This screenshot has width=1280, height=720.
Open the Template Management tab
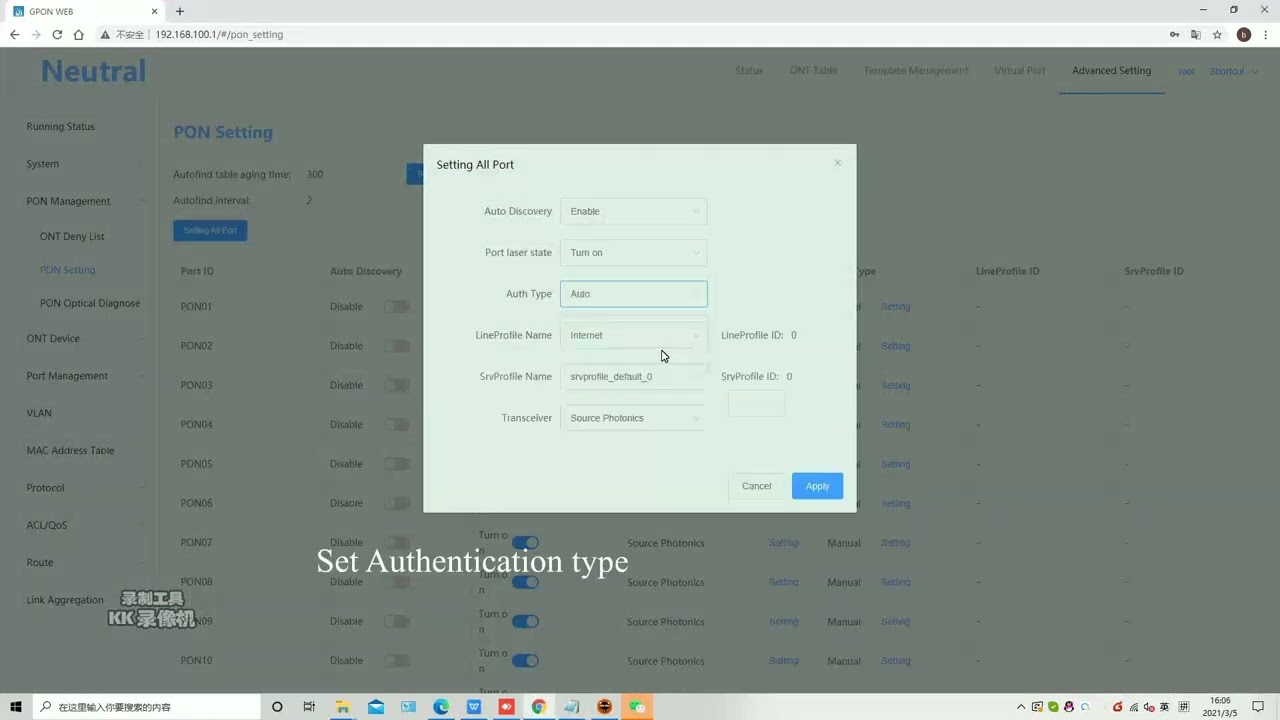[916, 71]
